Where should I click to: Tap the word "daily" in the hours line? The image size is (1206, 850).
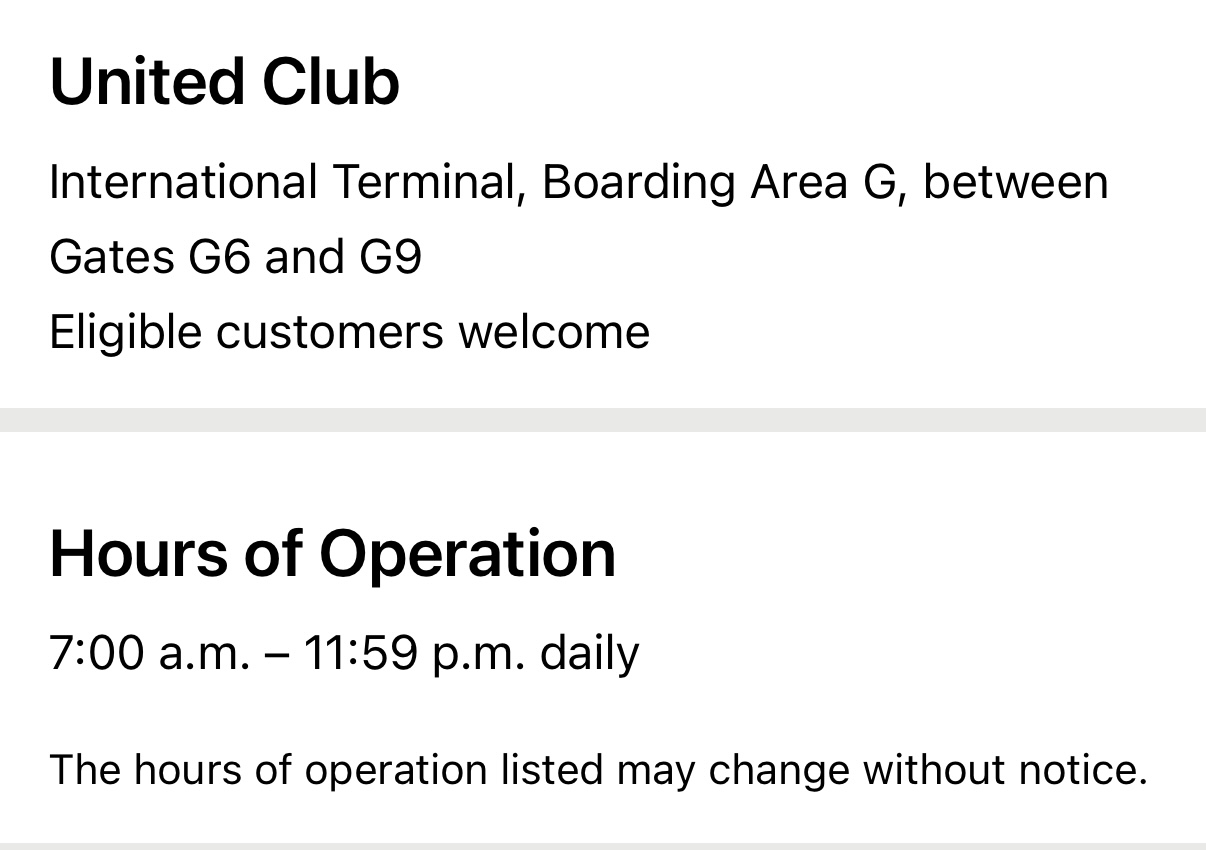[589, 654]
